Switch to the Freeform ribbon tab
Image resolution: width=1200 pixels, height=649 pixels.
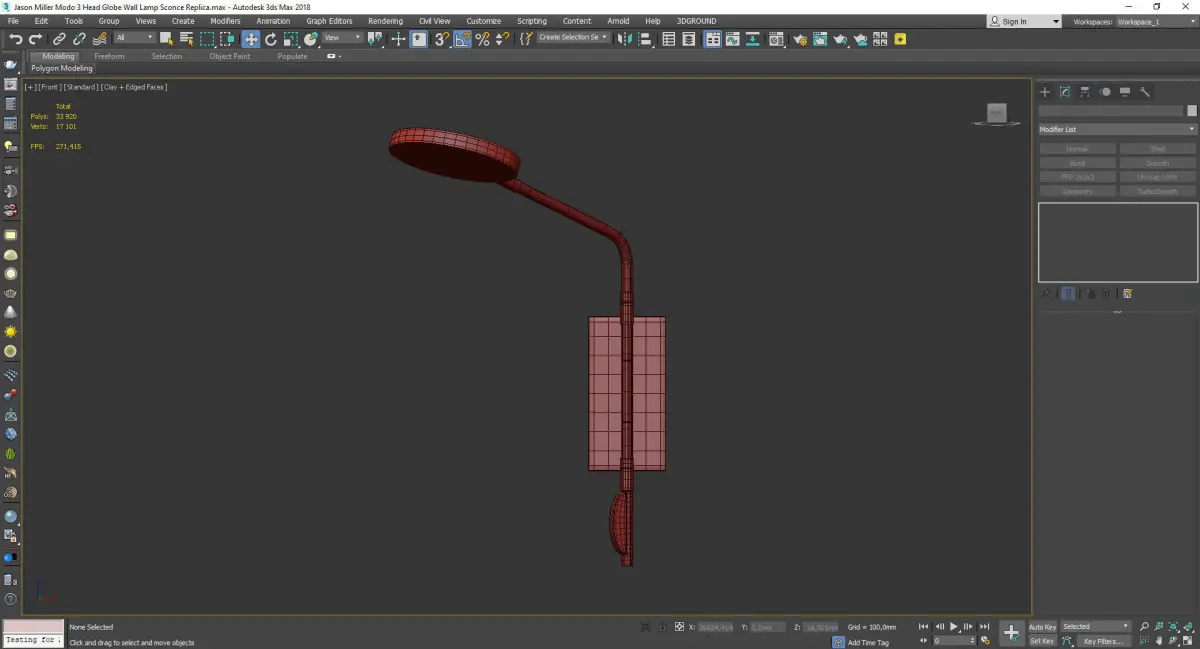click(109, 56)
